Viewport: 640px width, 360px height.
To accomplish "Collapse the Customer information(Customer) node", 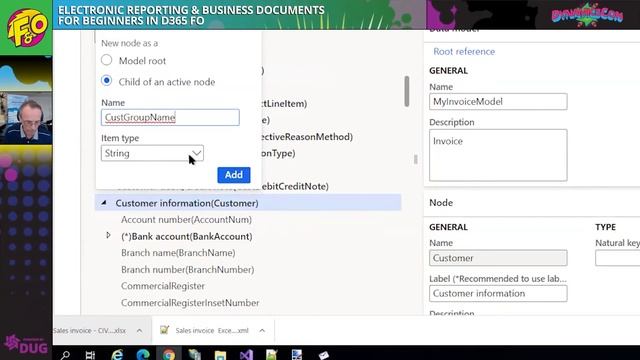I will coord(104,203).
